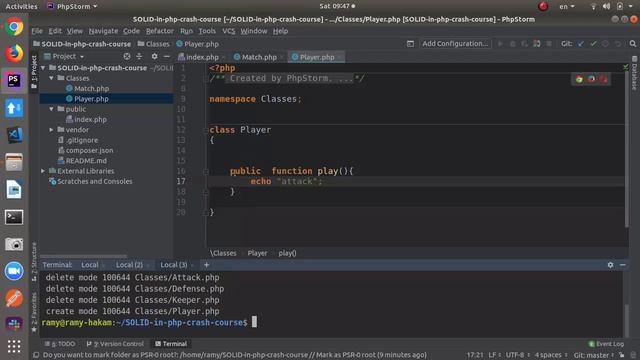
Task: Toggle the 1: Project tool window button
Action: pos(34,73)
